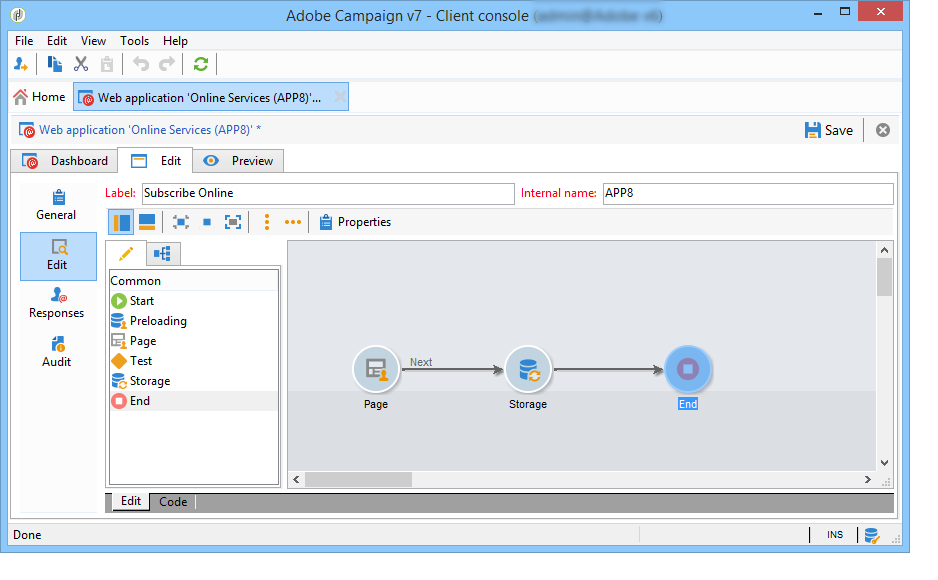
Task: Switch to the Dashboard tab
Action: 65,161
